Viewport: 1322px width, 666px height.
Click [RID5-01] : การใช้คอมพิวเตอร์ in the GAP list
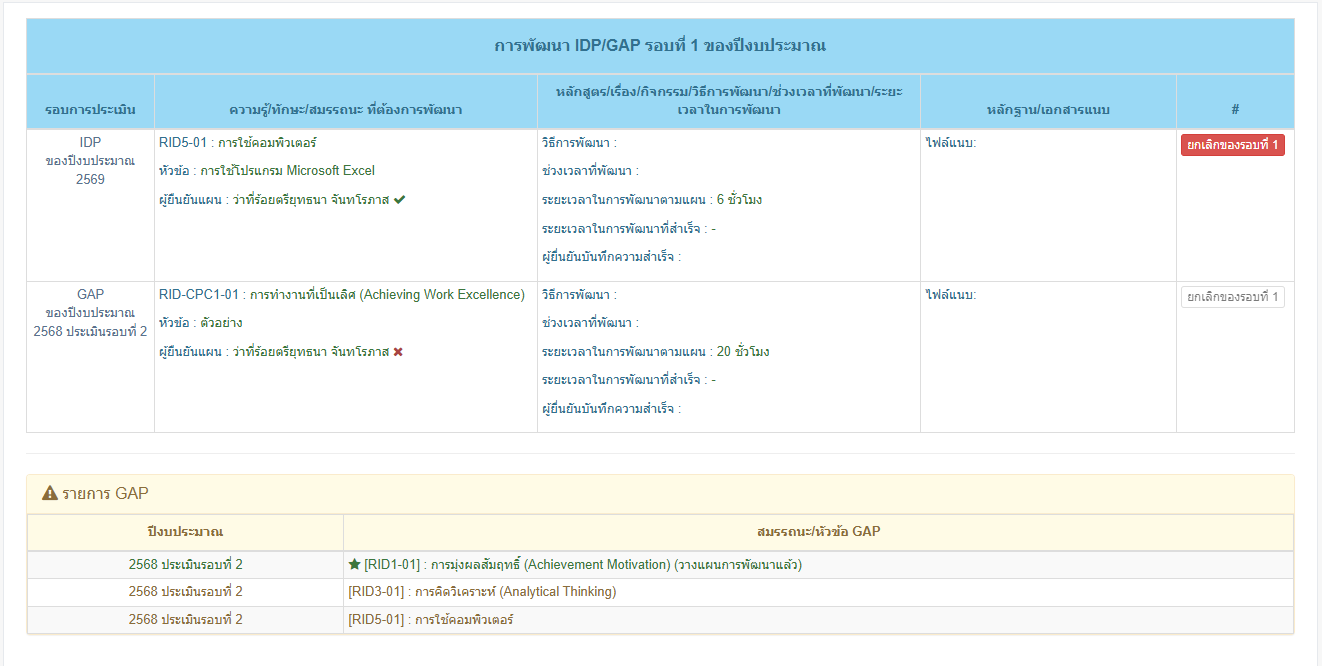click(430, 620)
